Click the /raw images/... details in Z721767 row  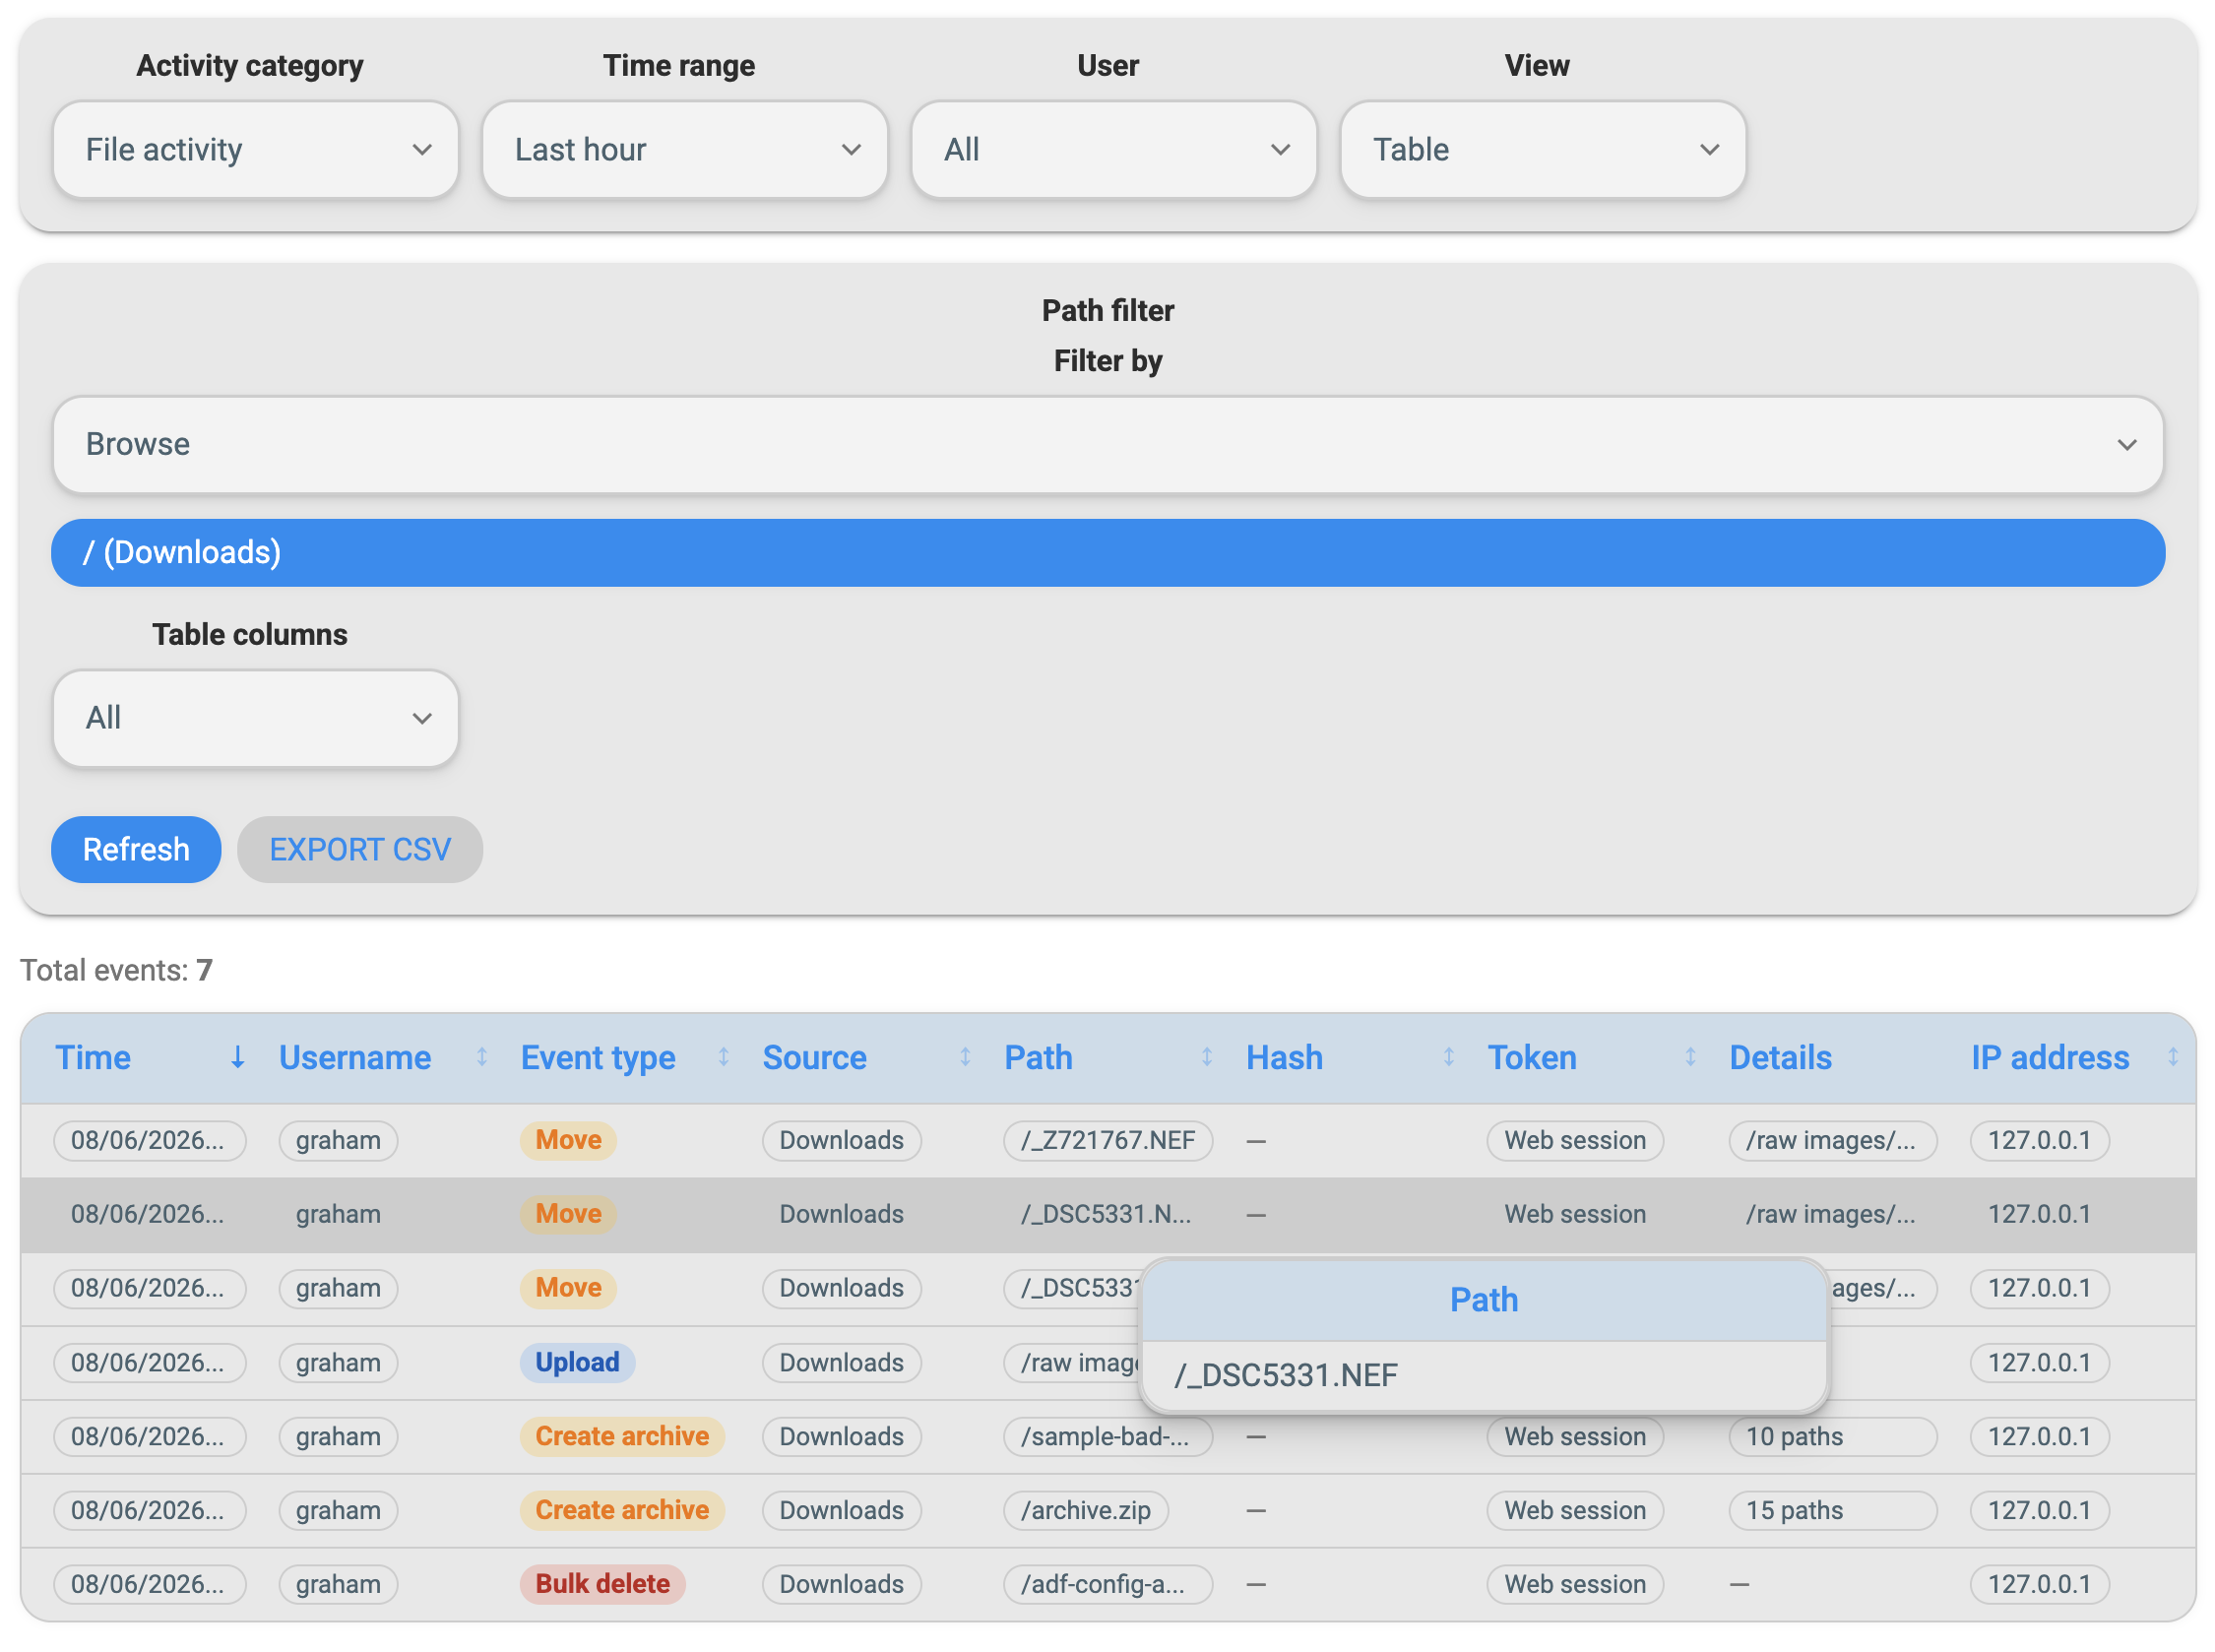pos(1832,1140)
